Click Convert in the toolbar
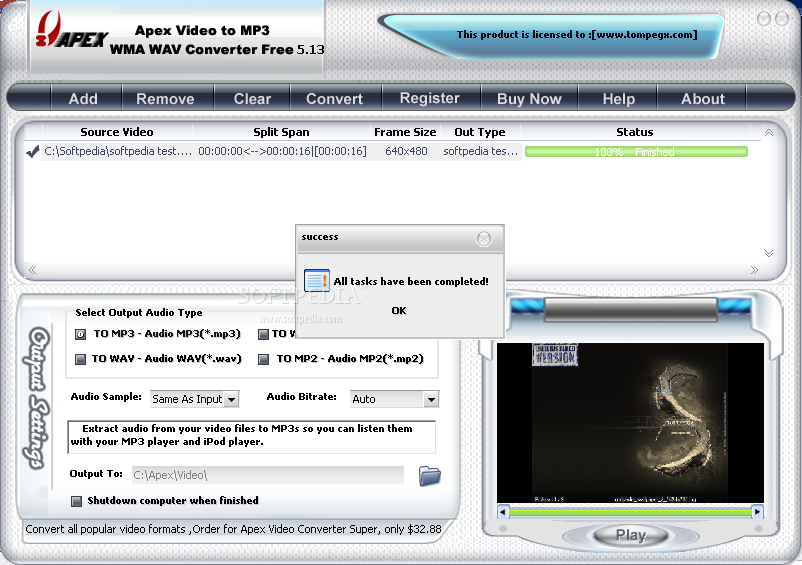The width and height of the screenshot is (802, 565). coord(335,99)
